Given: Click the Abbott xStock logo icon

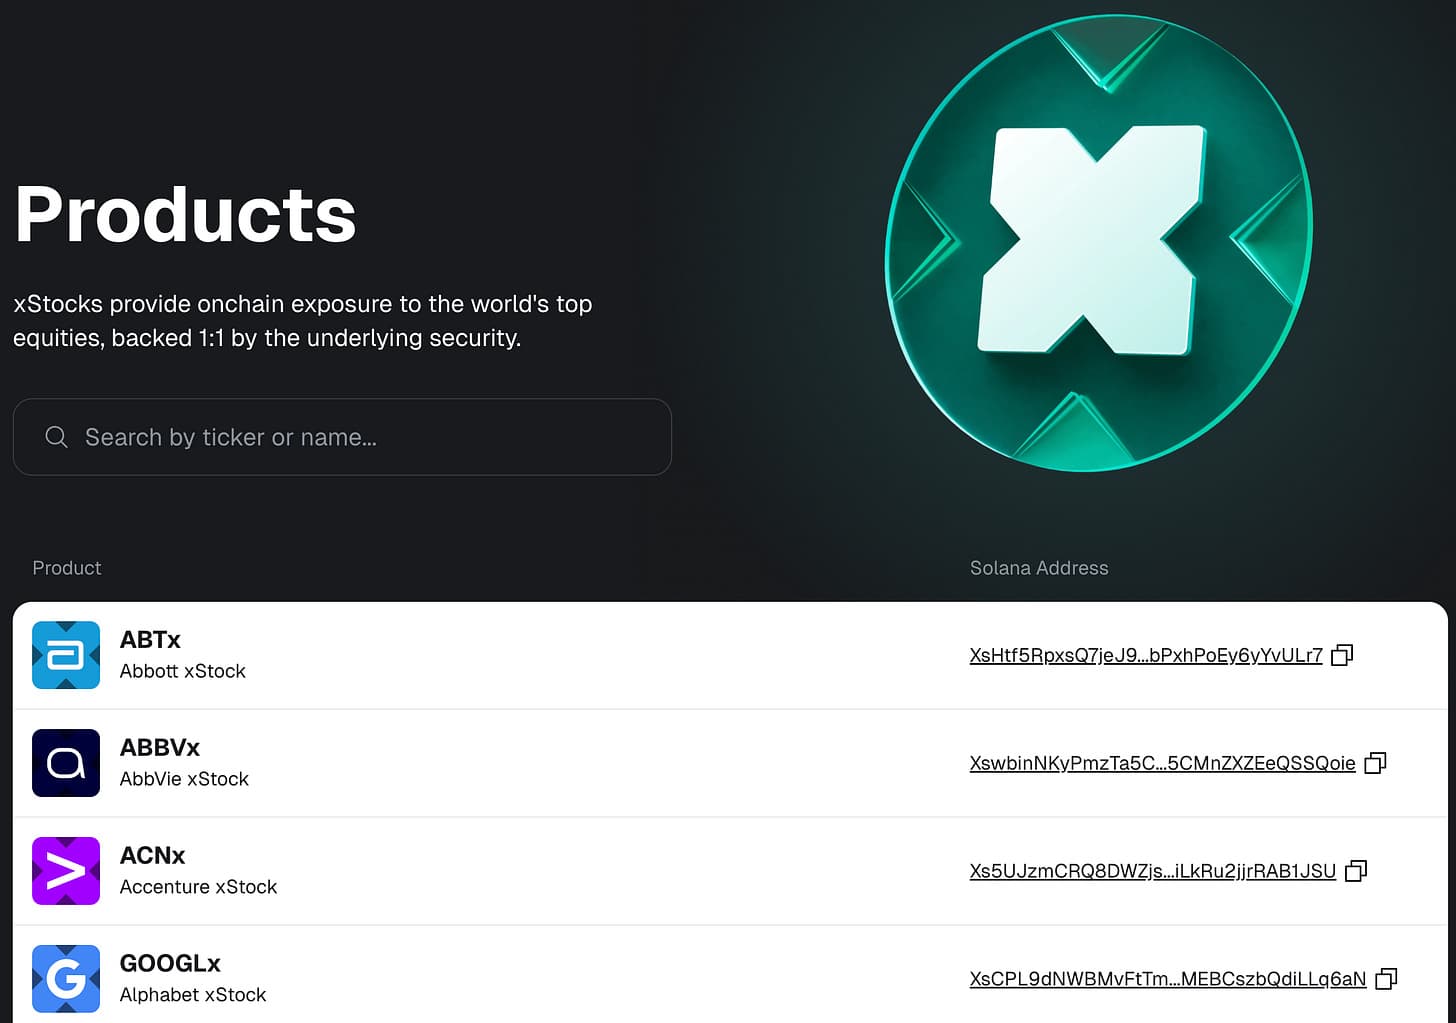Looking at the screenshot, I should tap(66, 655).
